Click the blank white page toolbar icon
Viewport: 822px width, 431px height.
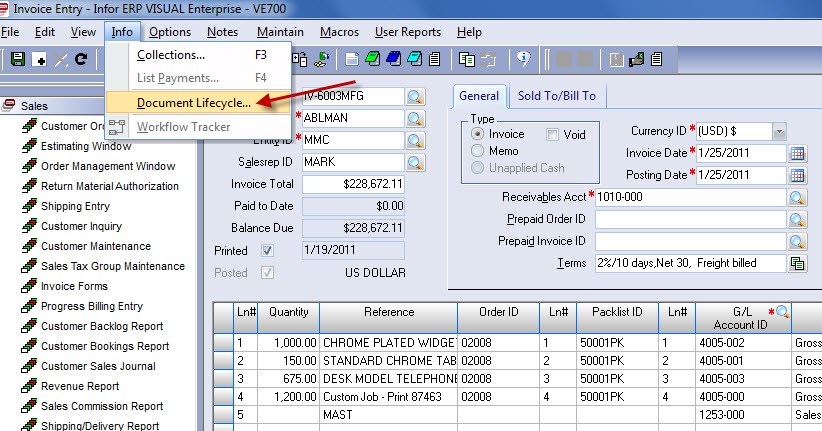pyautogui.click(x=352, y=59)
